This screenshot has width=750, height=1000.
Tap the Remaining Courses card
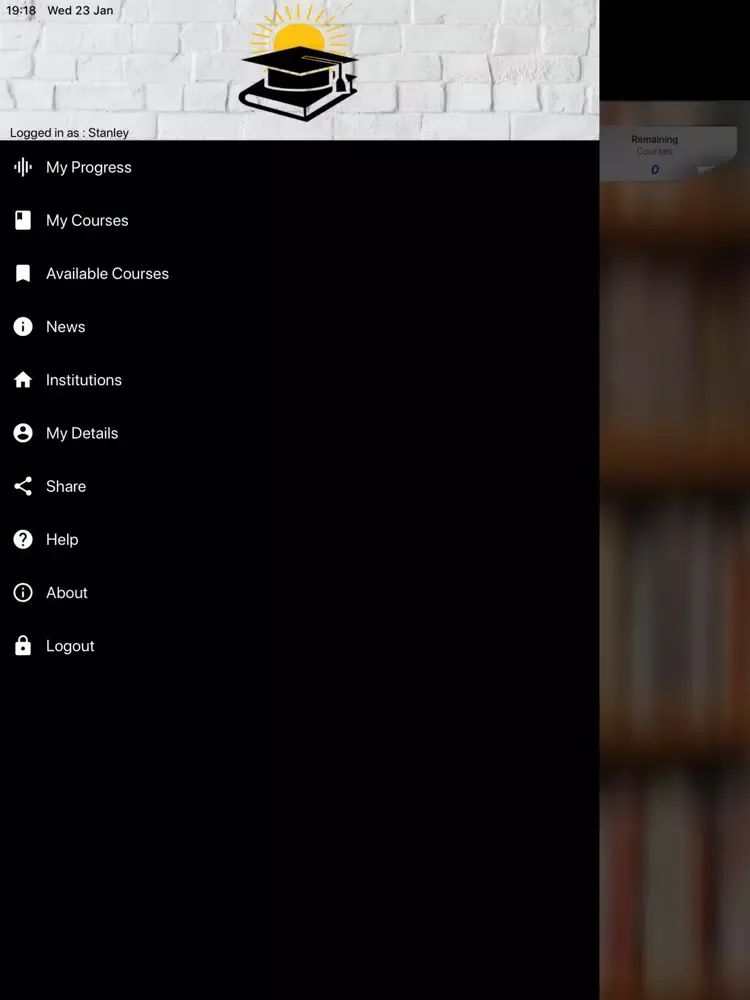point(668,153)
